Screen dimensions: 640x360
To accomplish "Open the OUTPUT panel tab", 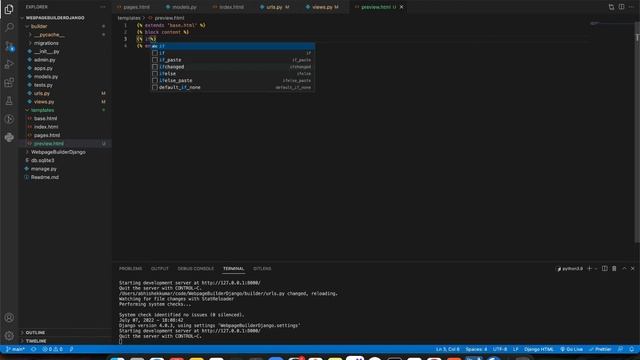I will (160, 269).
